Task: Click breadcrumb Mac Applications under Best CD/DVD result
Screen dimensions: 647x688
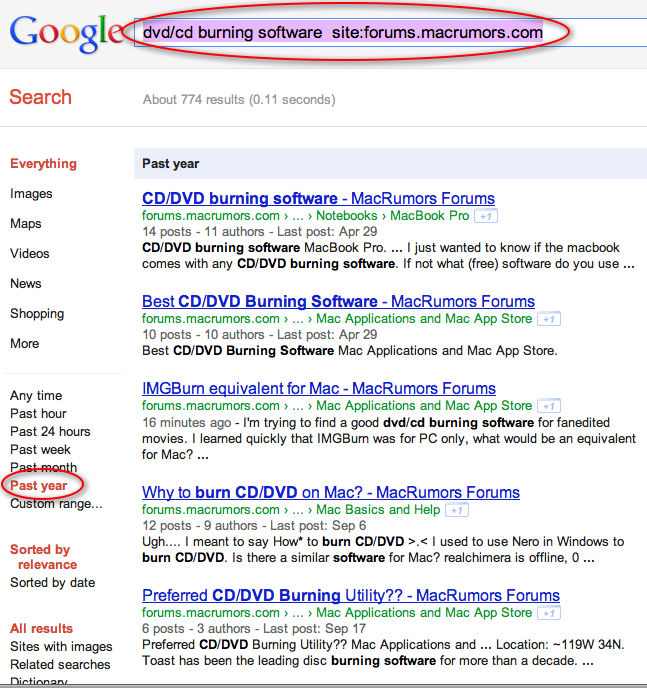Action: [x=424, y=319]
